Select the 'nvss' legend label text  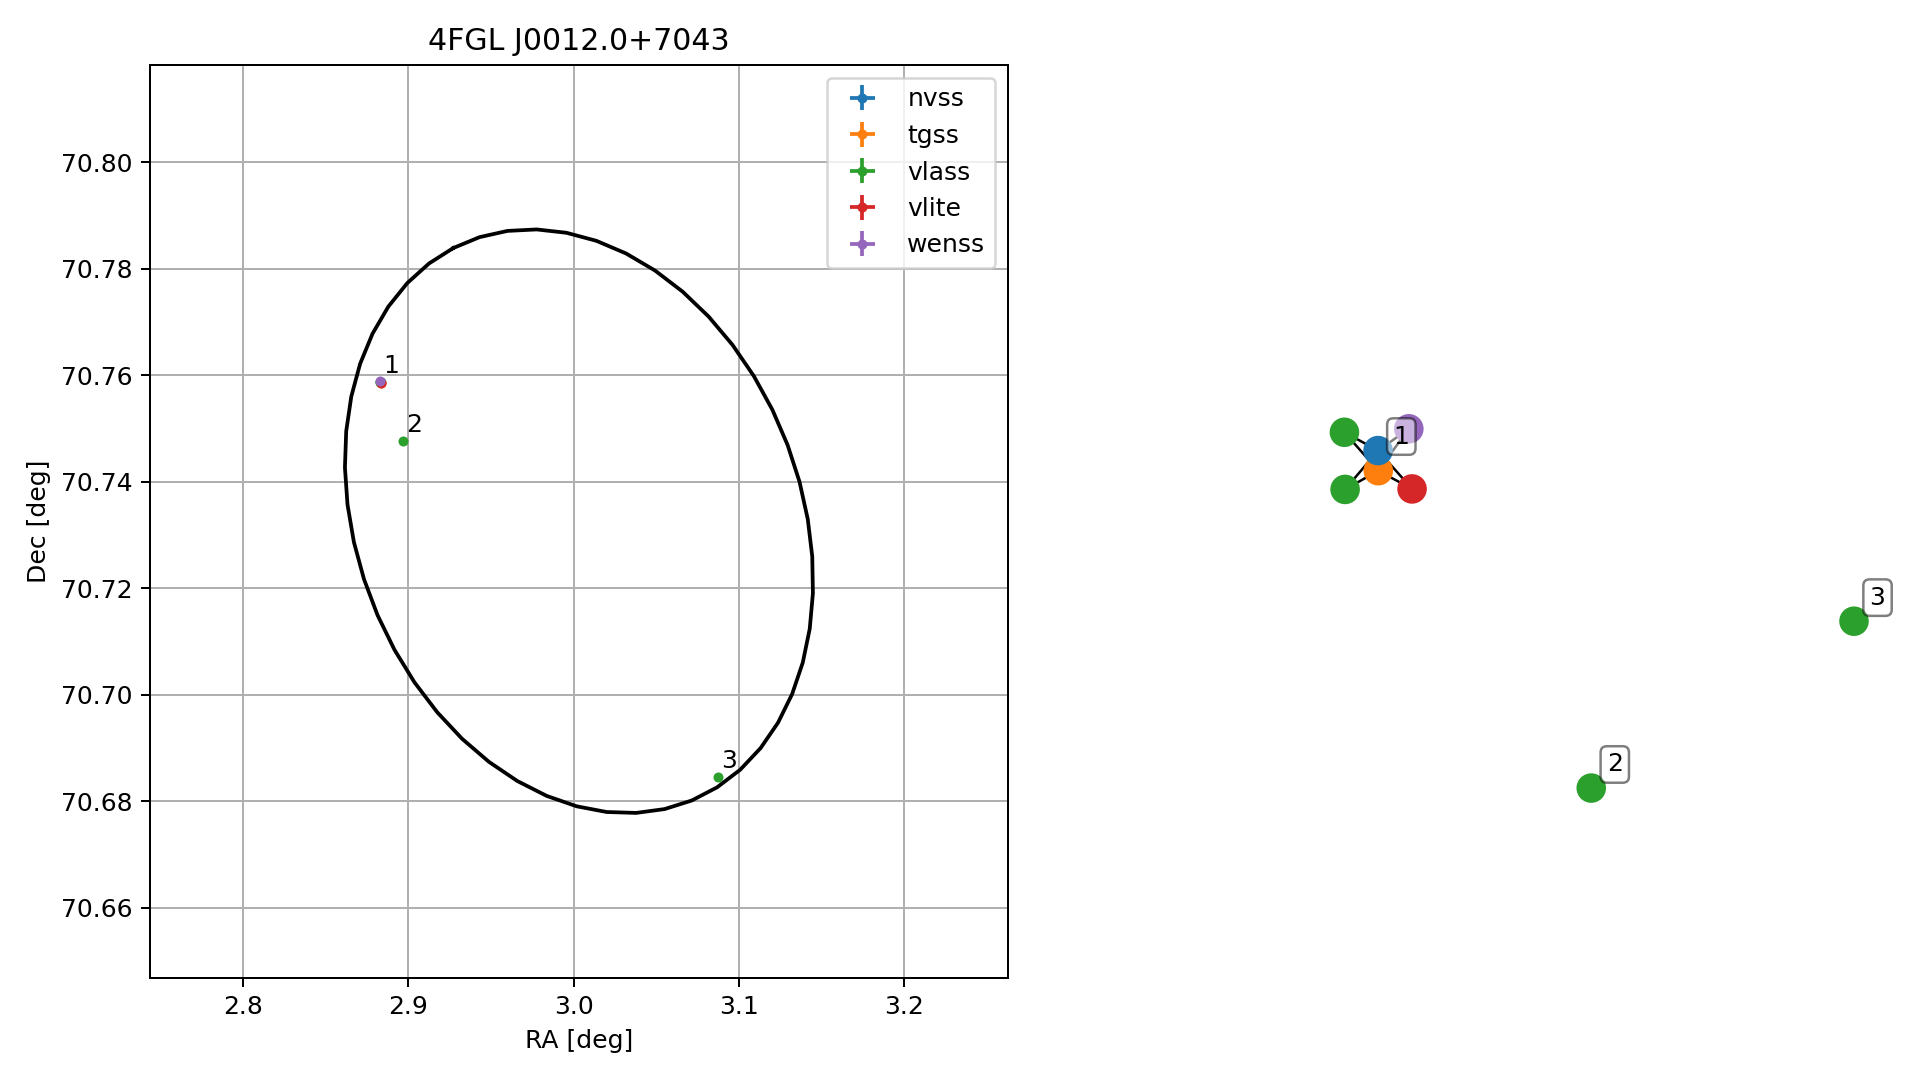[935, 98]
